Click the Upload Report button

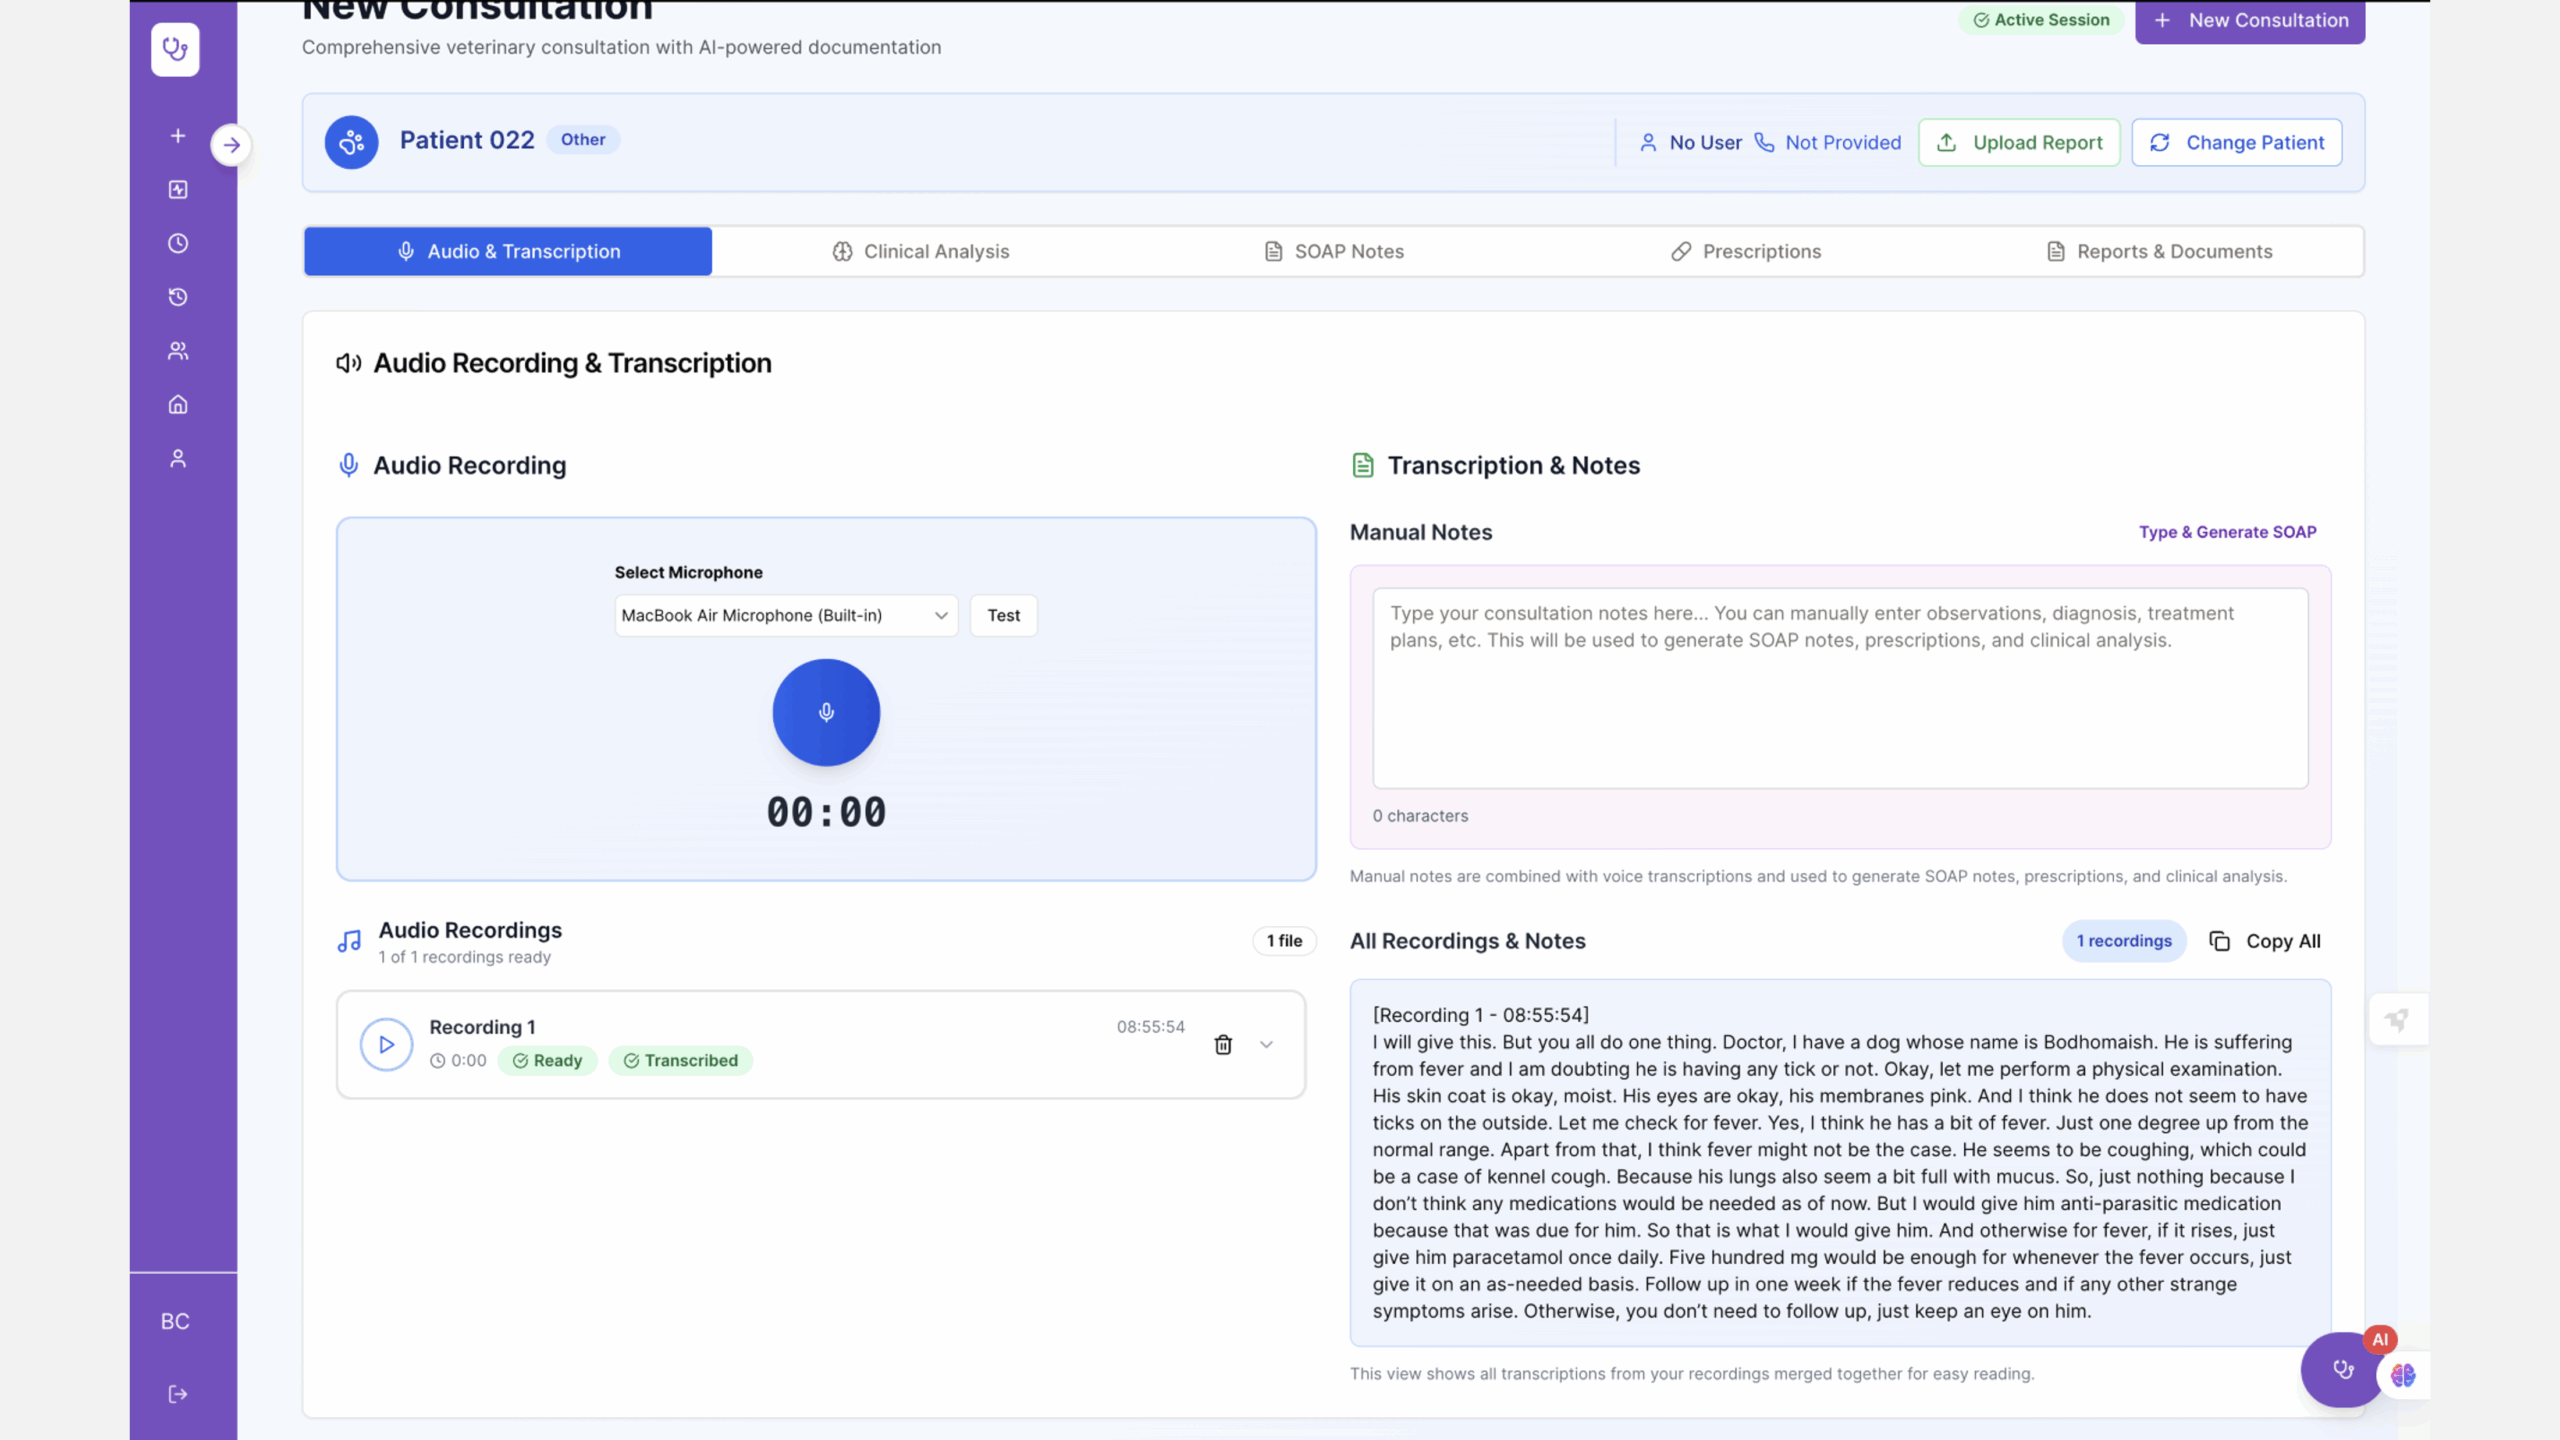tap(2018, 143)
